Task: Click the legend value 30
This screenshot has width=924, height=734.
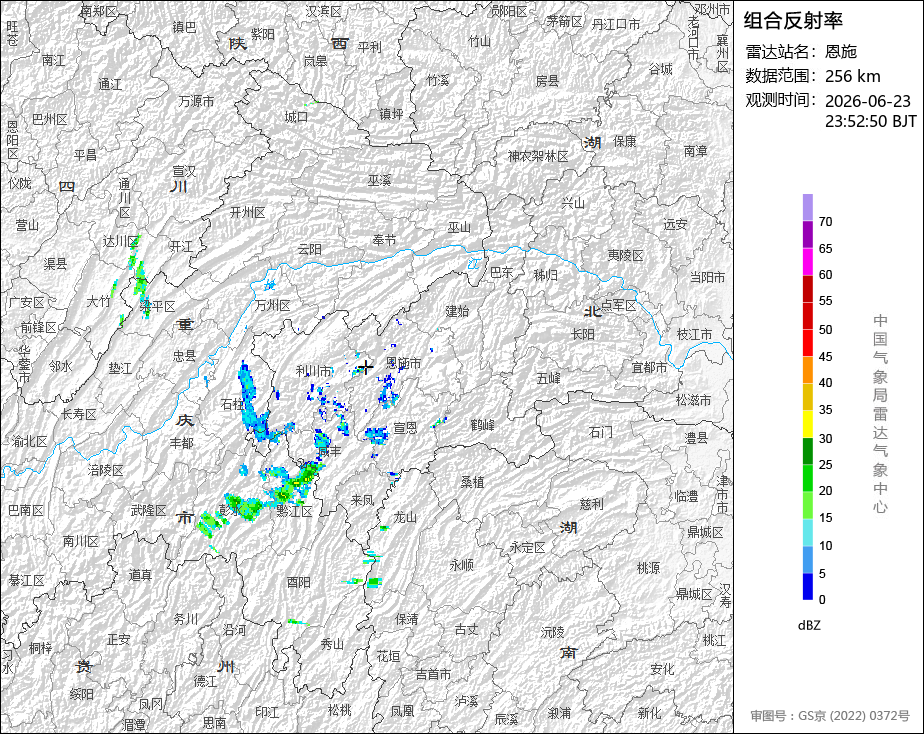Action: pos(826,438)
